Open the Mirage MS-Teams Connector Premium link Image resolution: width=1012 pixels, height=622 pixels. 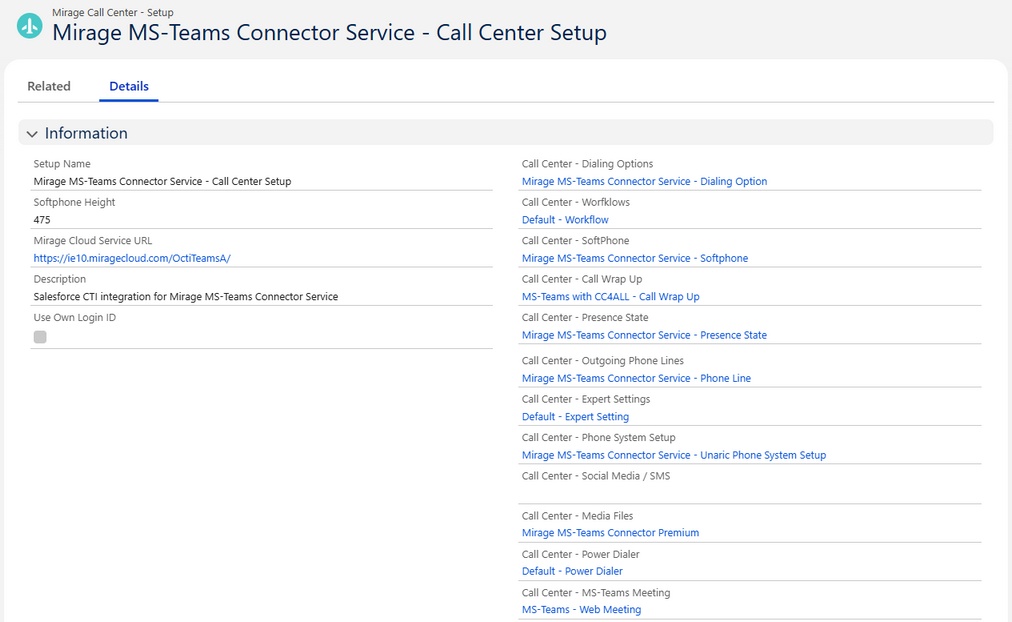coord(611,532)
